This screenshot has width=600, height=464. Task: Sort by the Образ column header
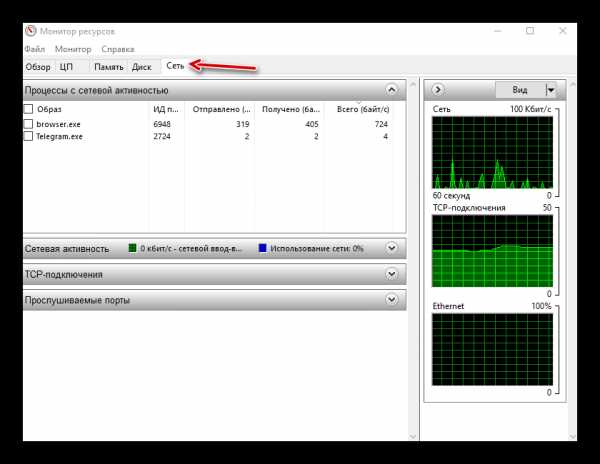click(49, 109)
